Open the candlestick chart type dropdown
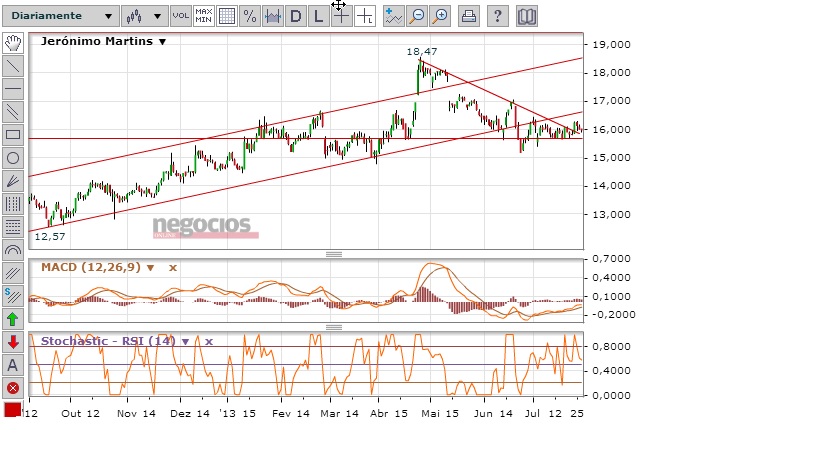819x460 pixels. (145, 16)
